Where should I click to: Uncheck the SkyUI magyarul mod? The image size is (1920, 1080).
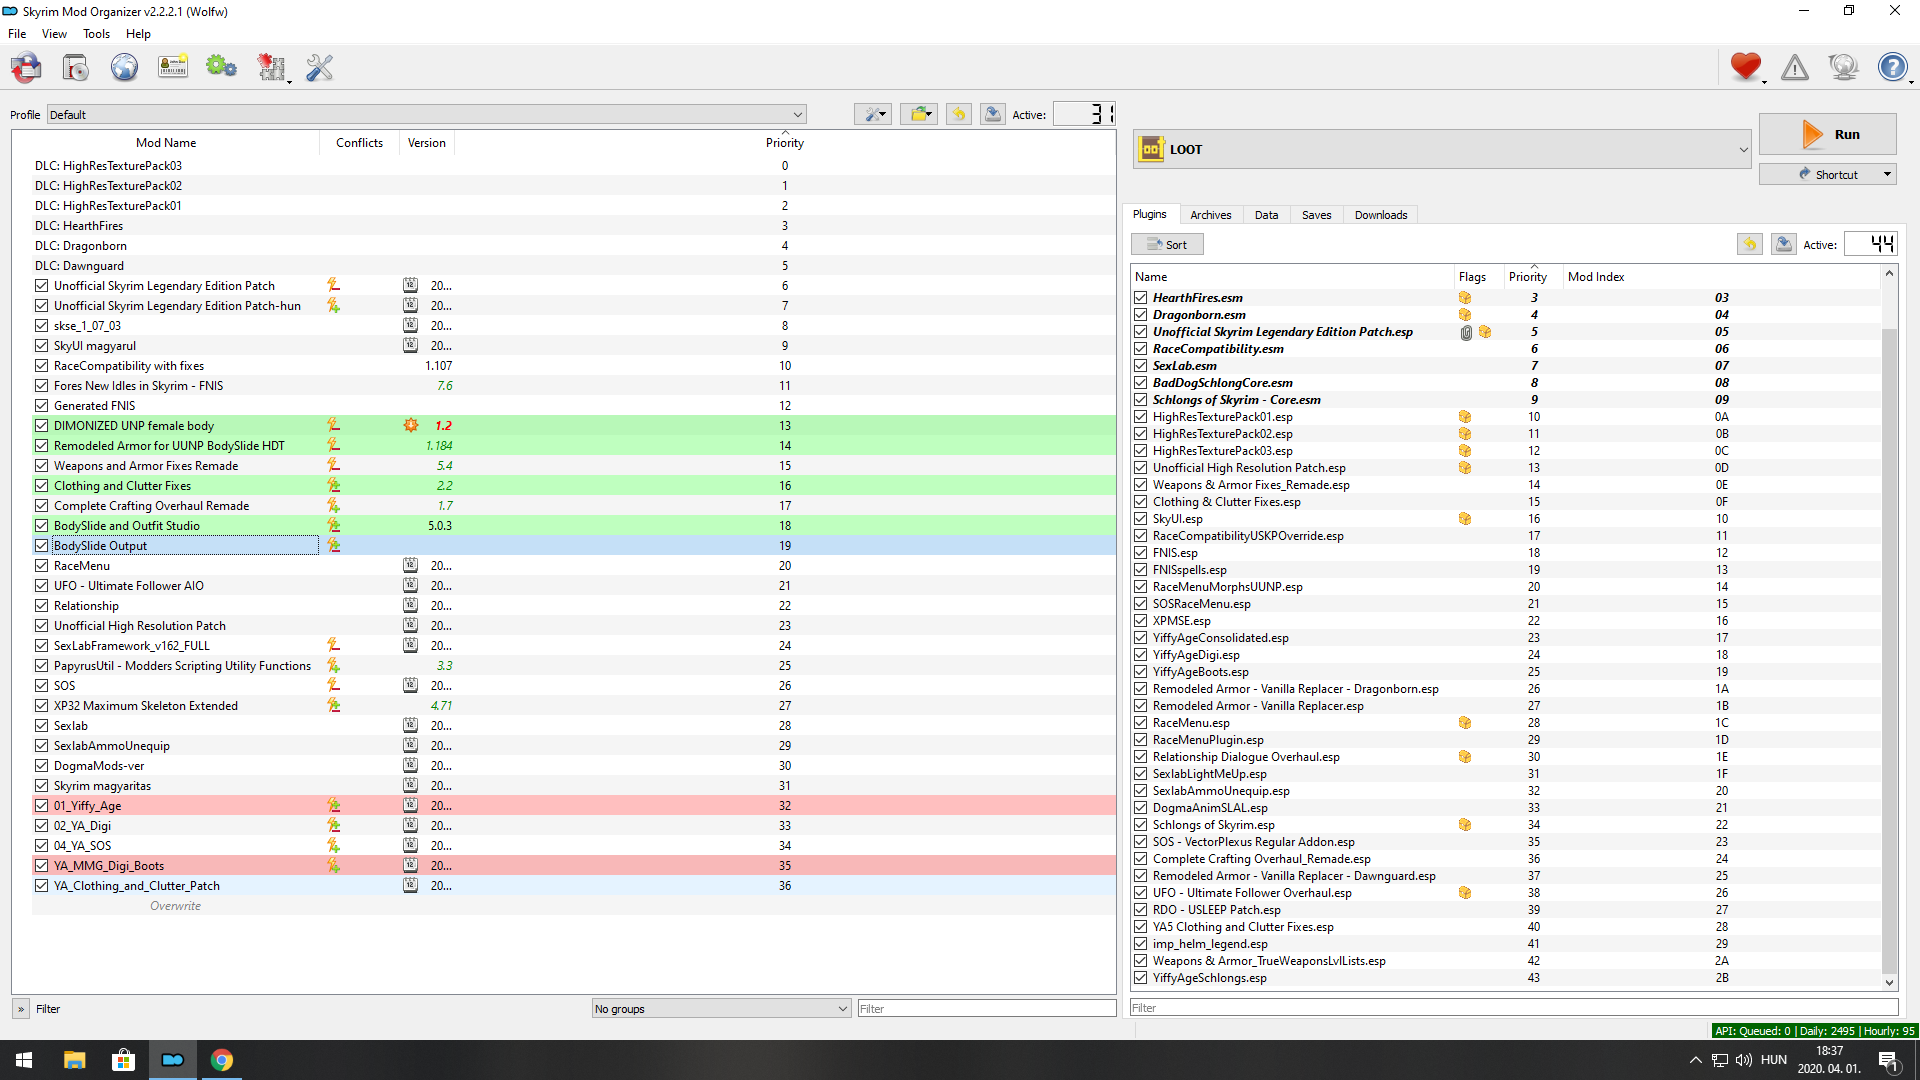[41, 346]
